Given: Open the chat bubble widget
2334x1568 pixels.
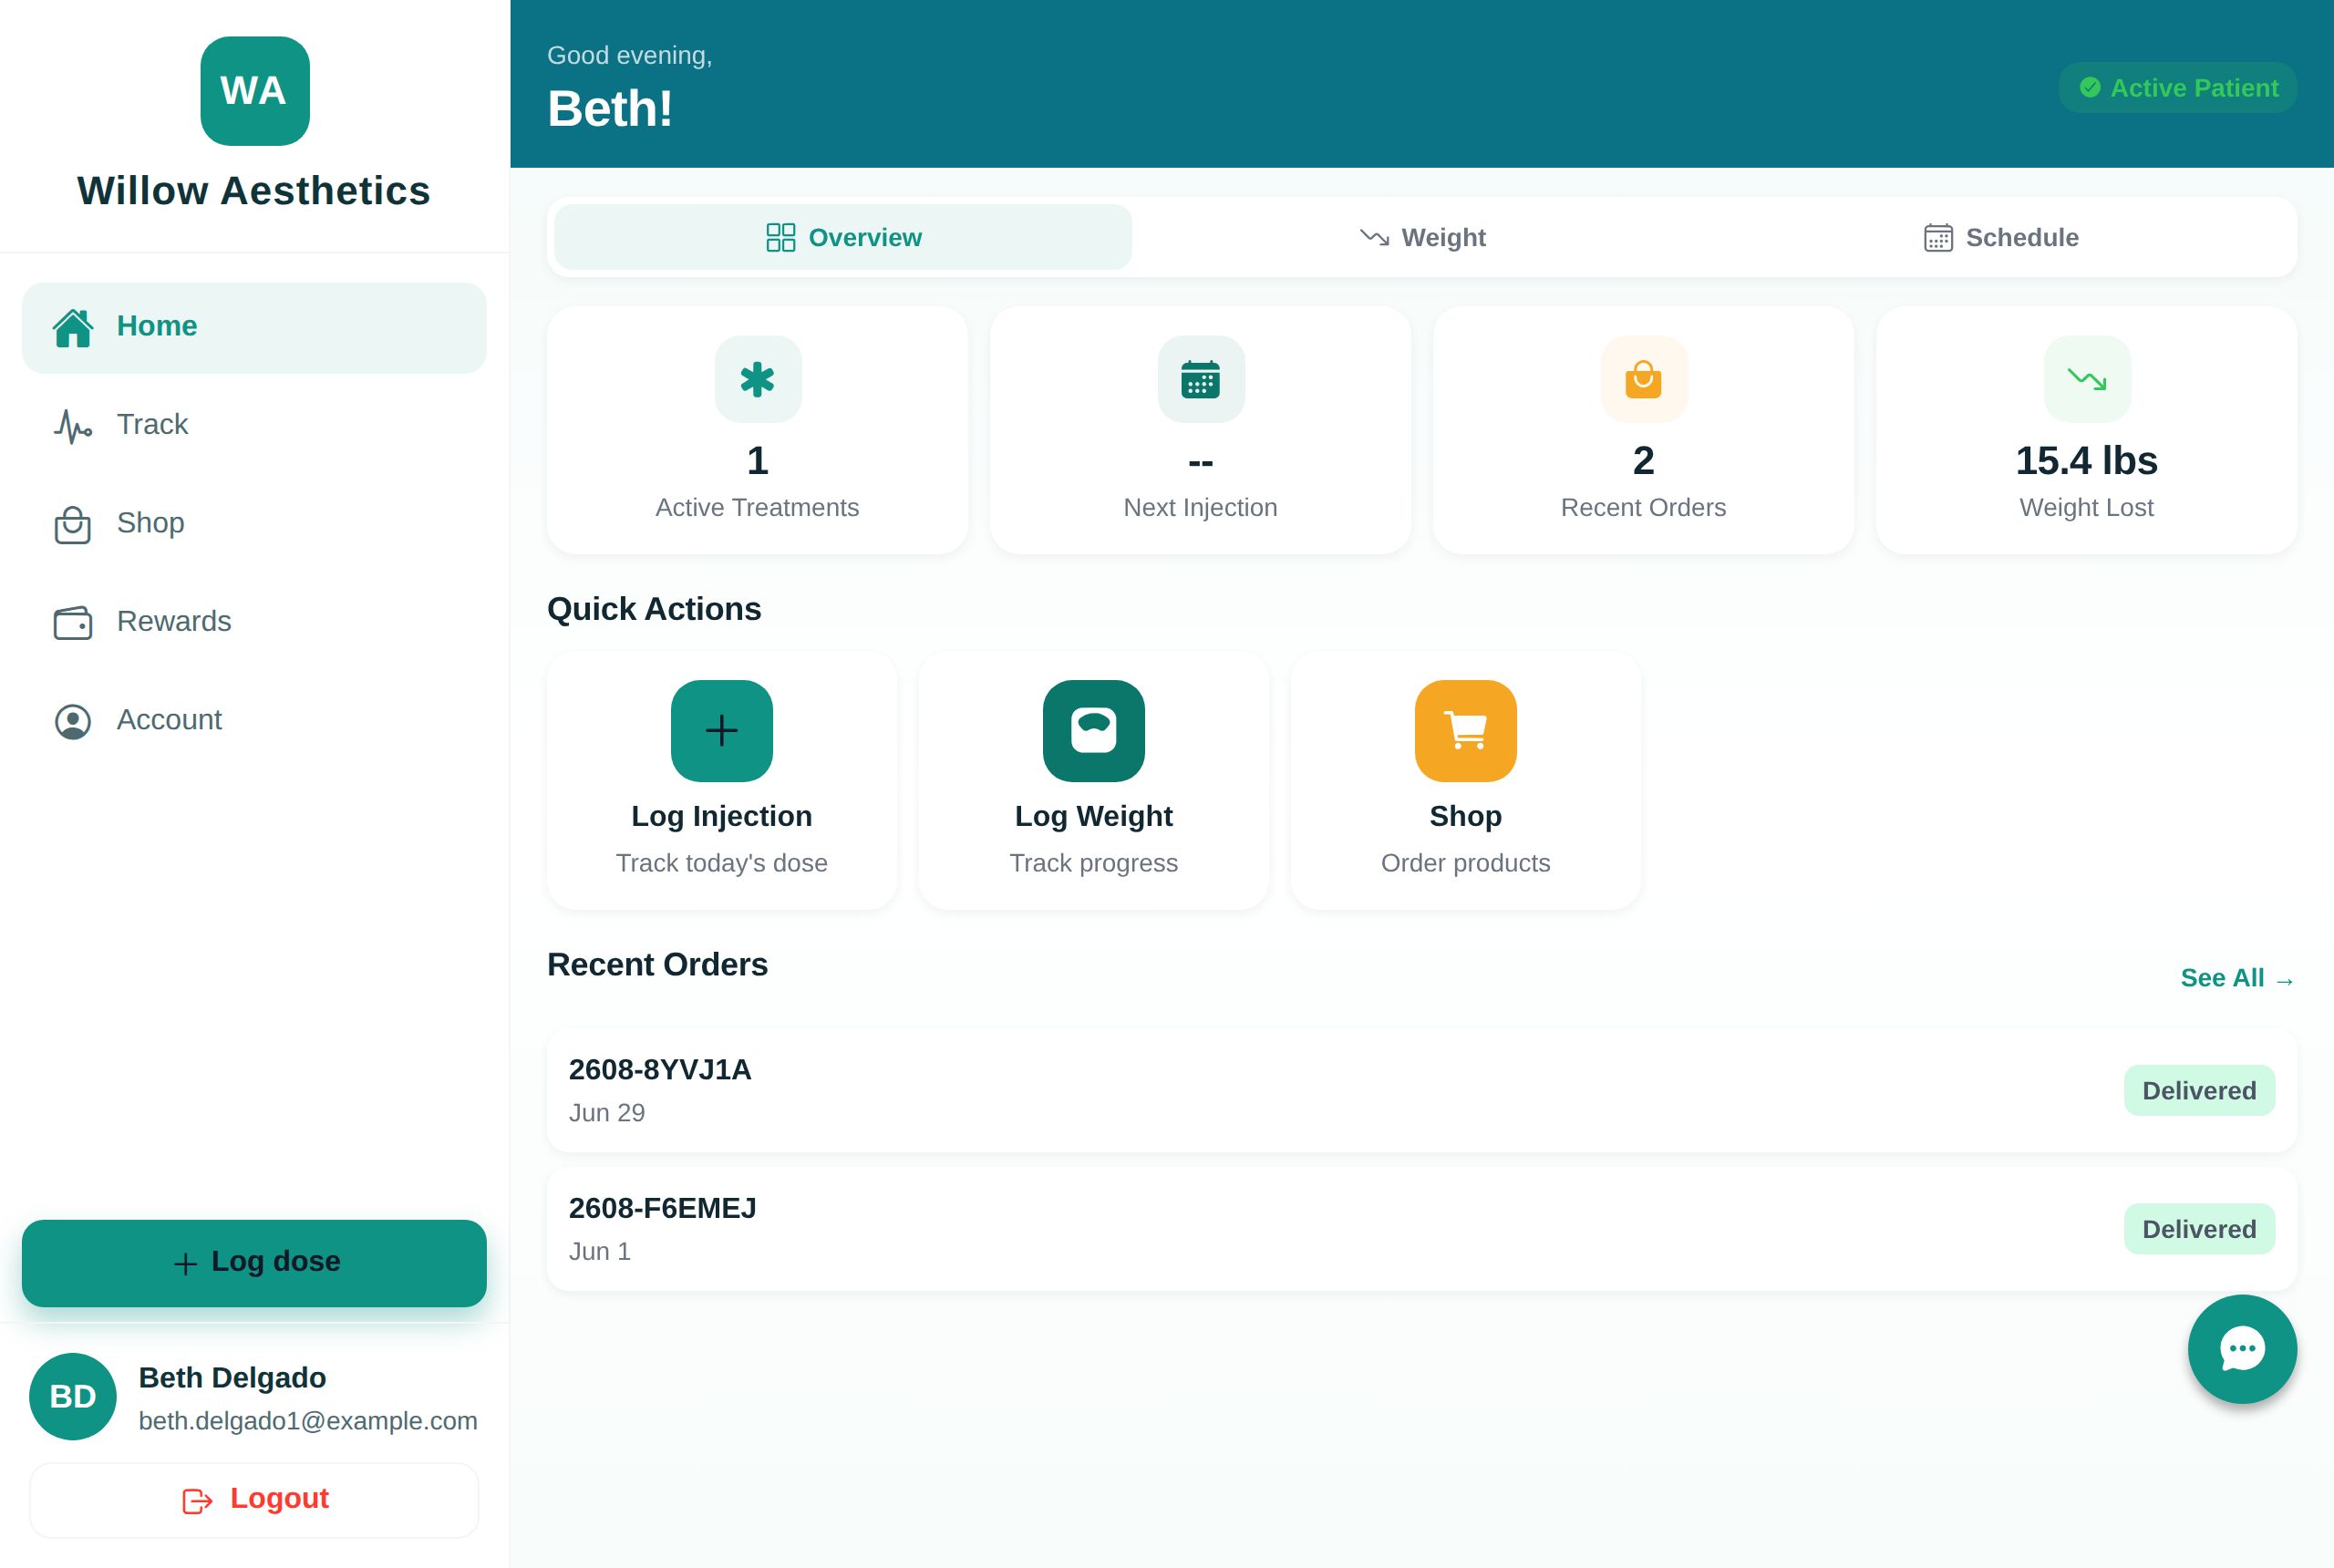Looking at the screenshot, I should (x=2242, y=1349).
